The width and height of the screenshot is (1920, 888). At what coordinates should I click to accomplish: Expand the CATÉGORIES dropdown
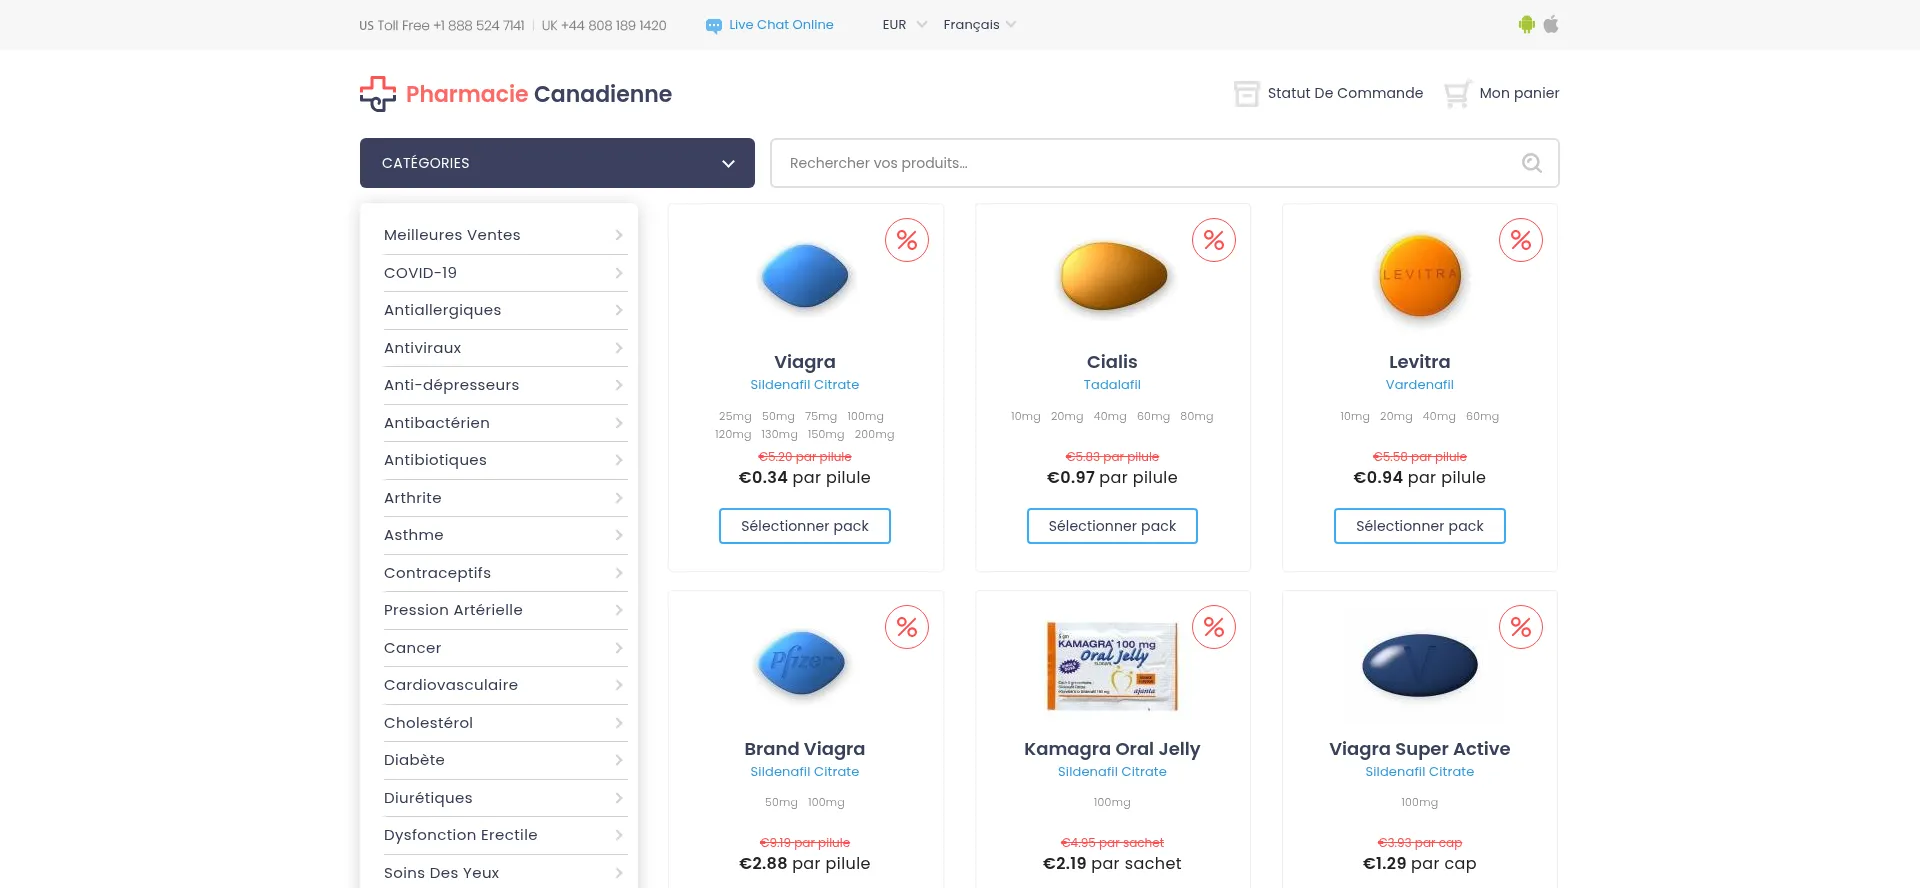click(x=557, y=163)
